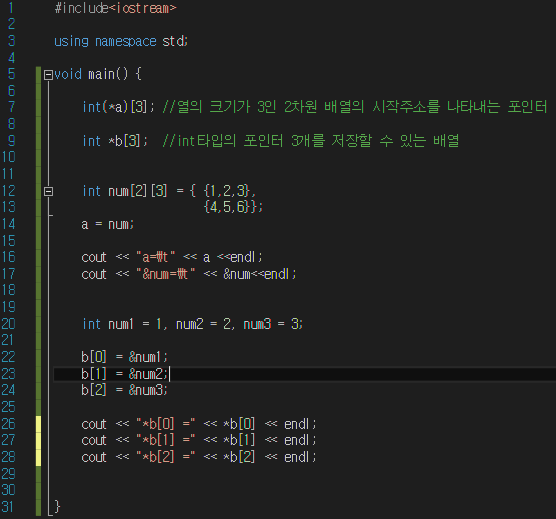Click the 'a = num;' assignment

[107, 225]
